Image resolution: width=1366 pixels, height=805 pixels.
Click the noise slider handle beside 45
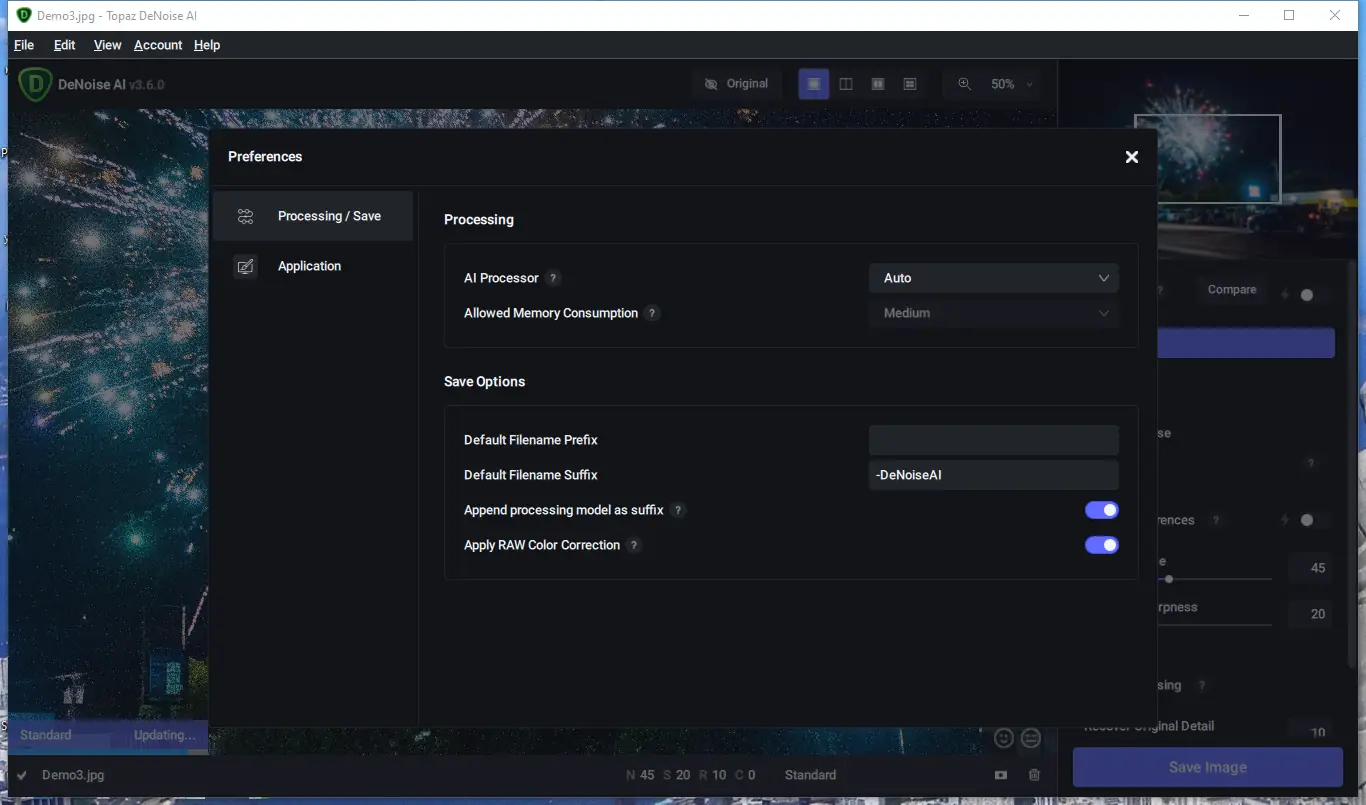(1169, 579)
